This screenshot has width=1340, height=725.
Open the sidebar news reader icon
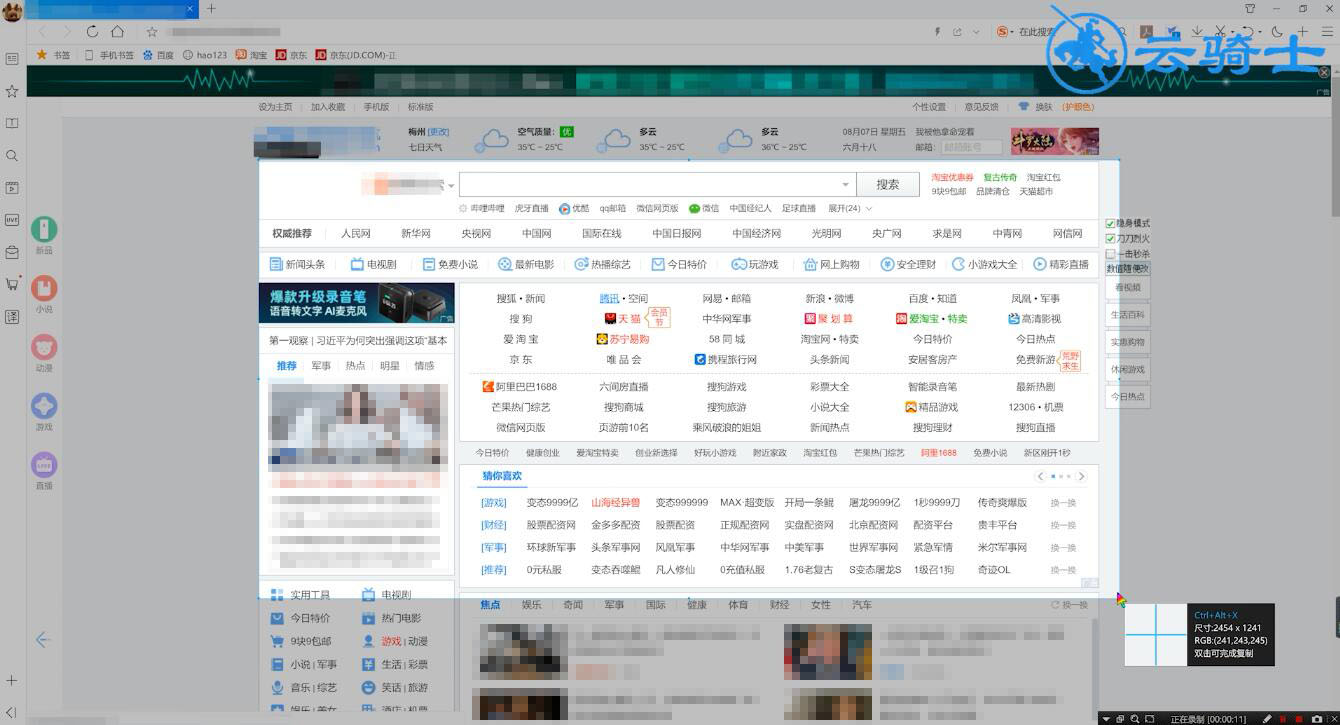tap(12, 59)
